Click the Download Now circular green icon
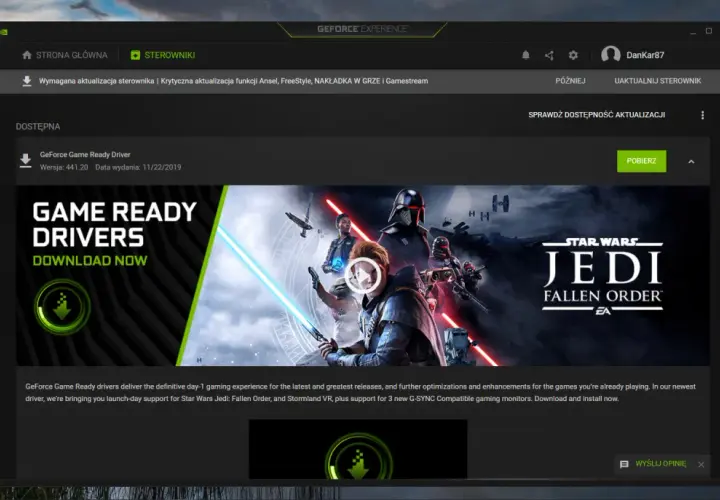The width and height of the screenshot is (720, 500). coord(62,306)
